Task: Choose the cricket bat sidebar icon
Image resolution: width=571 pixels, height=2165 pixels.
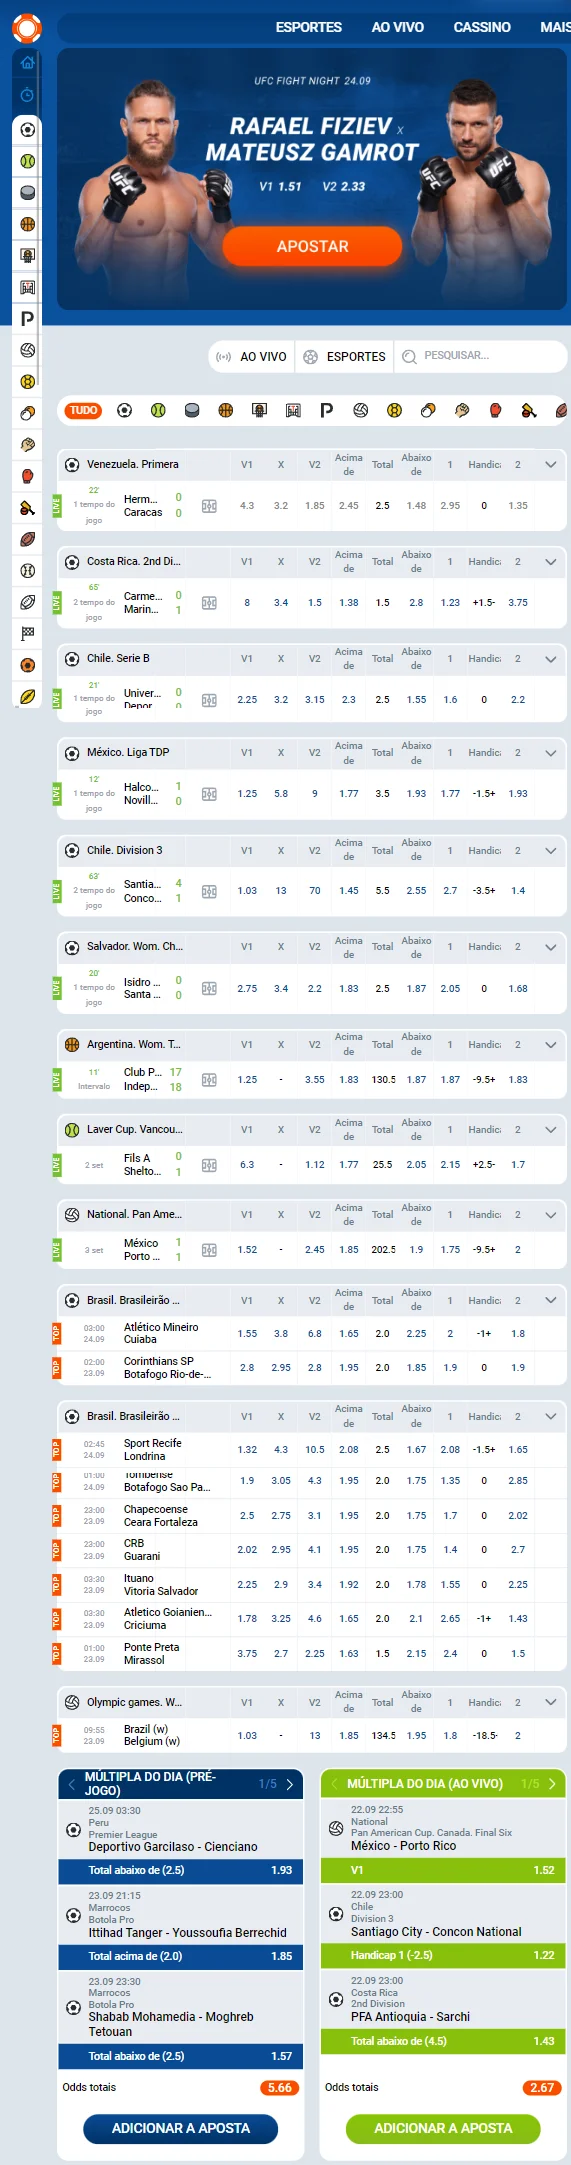Action: tap(27, 508)
